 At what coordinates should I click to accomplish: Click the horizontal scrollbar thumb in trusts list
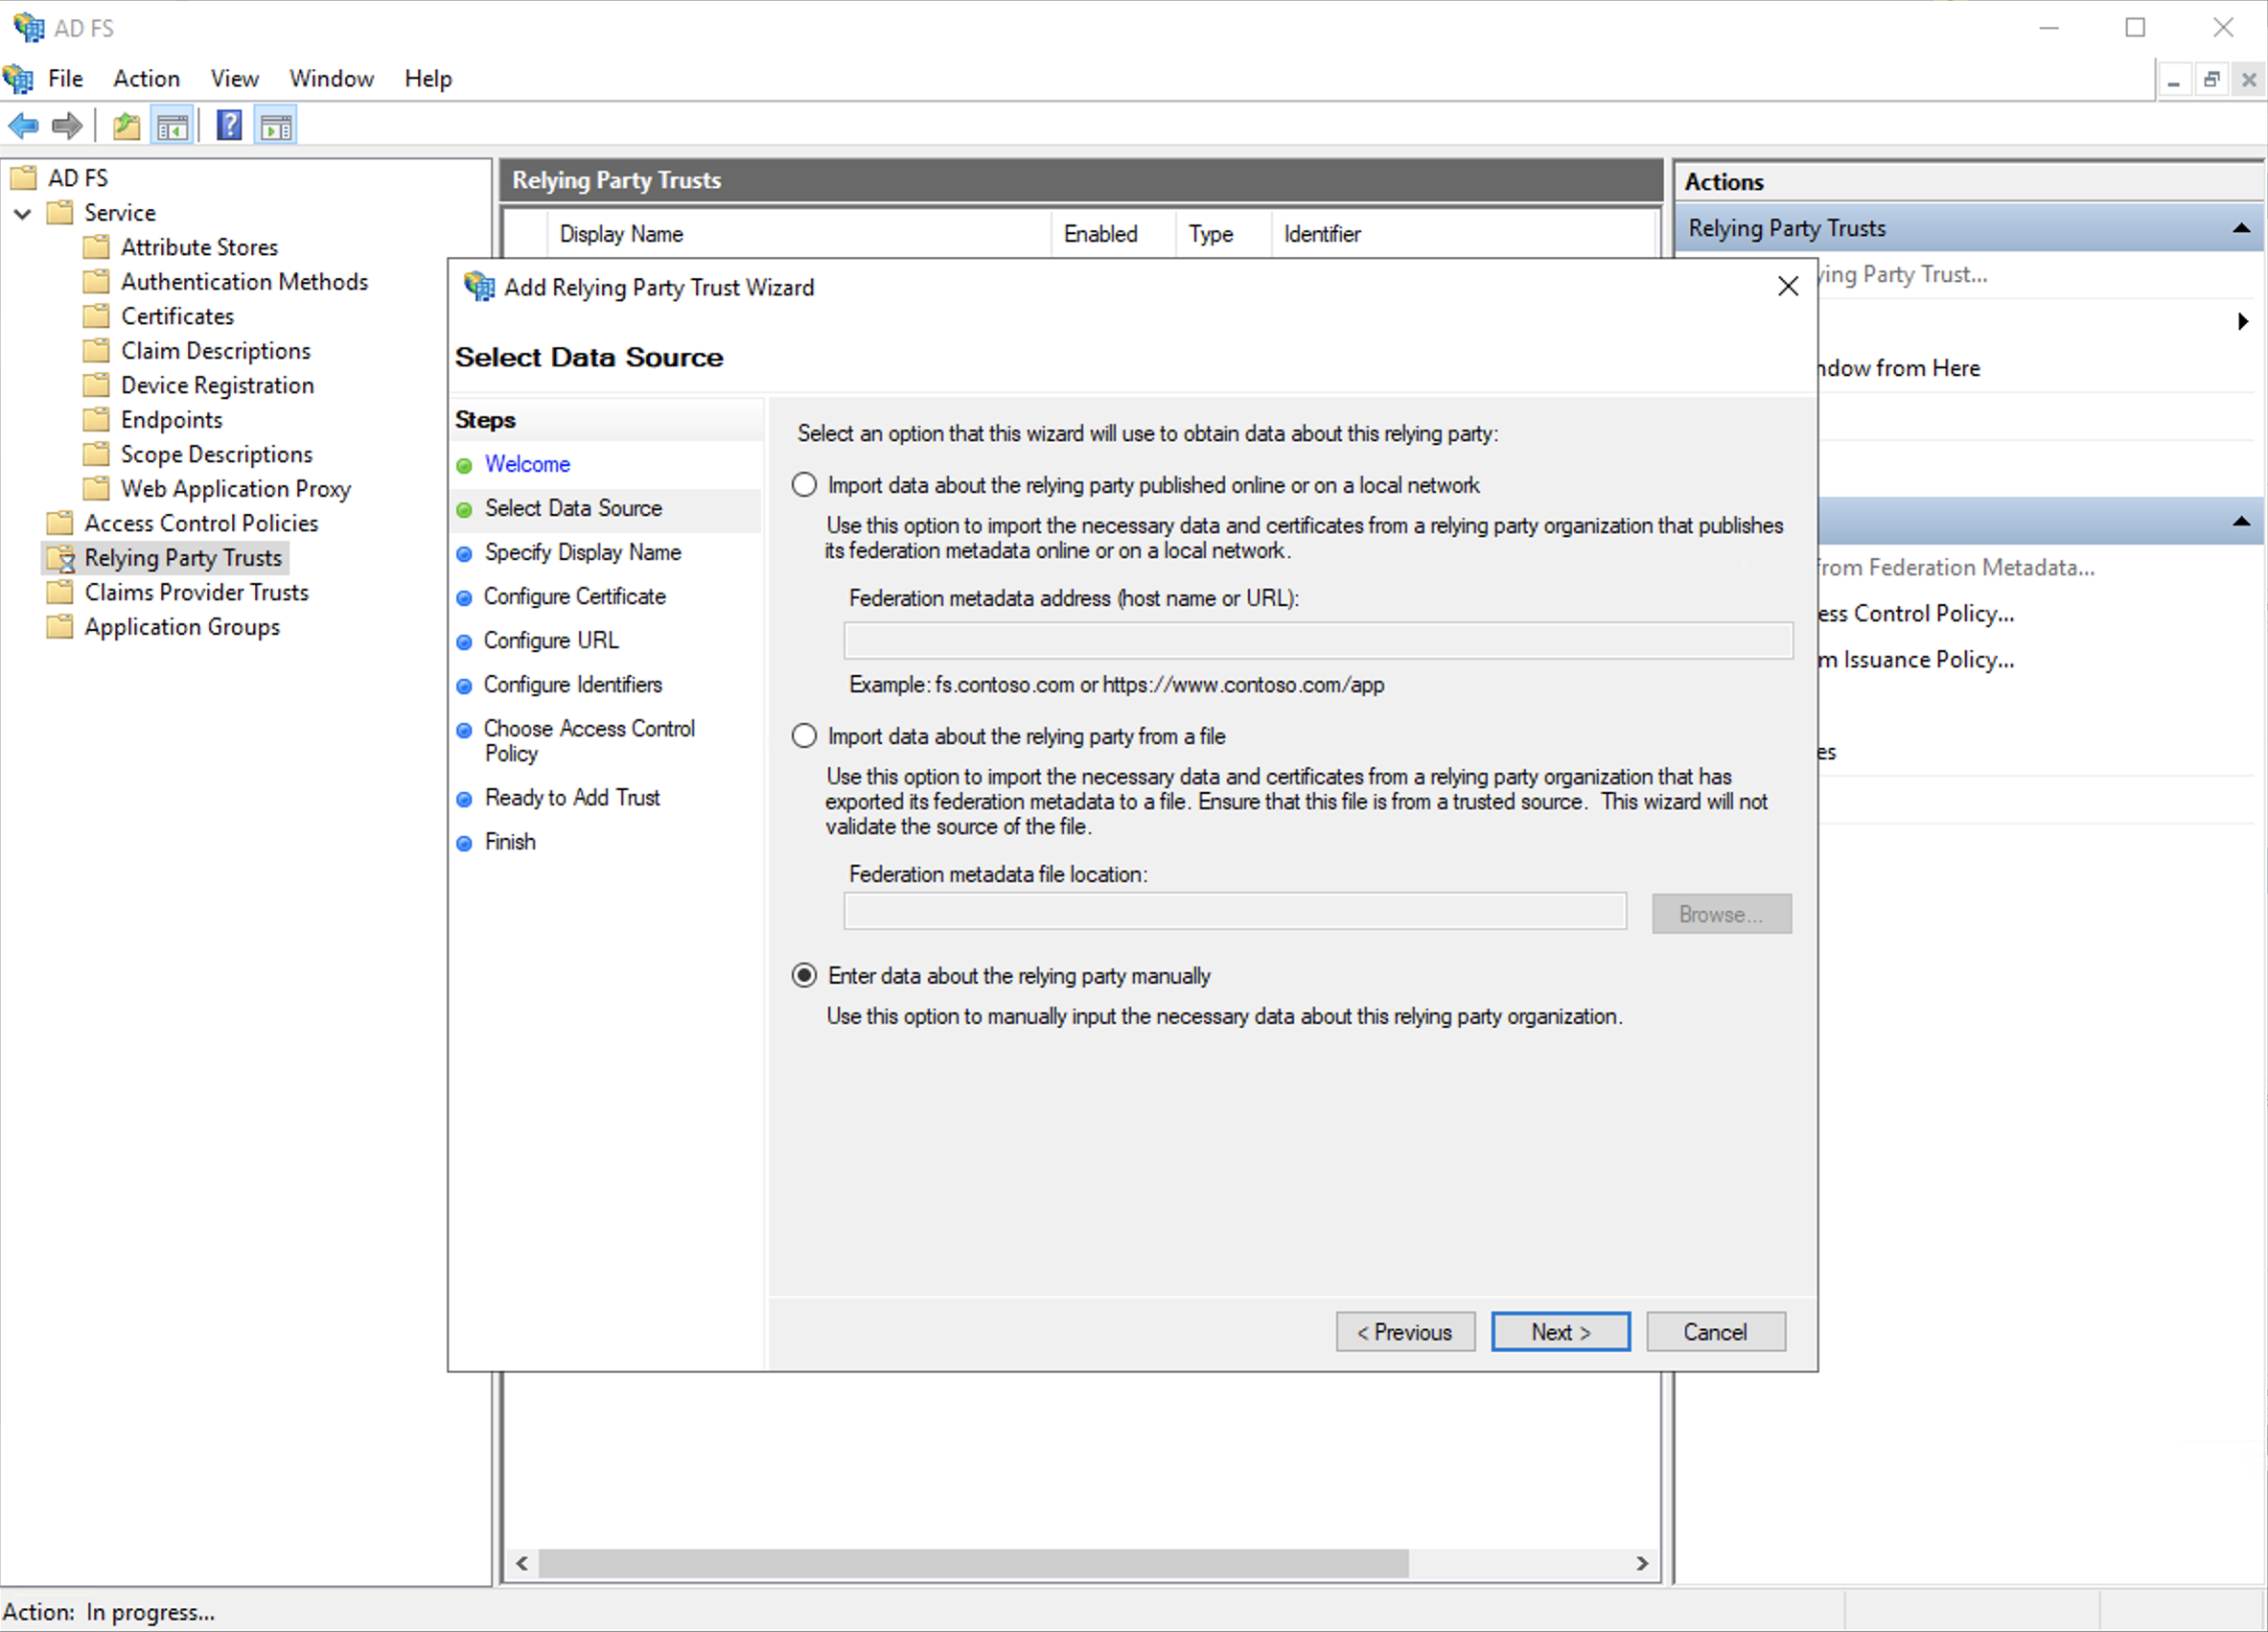973,1563
